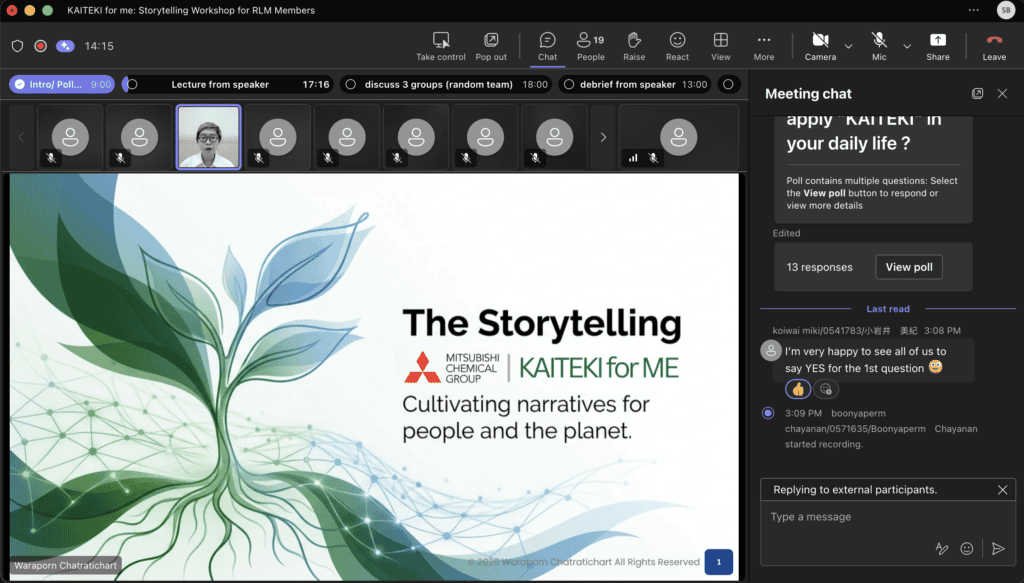Image resolution: width=1024 pixels, height=583 pixels.
Task: Select the debrief from speaker agenda item
Action: tap(635, 84)
